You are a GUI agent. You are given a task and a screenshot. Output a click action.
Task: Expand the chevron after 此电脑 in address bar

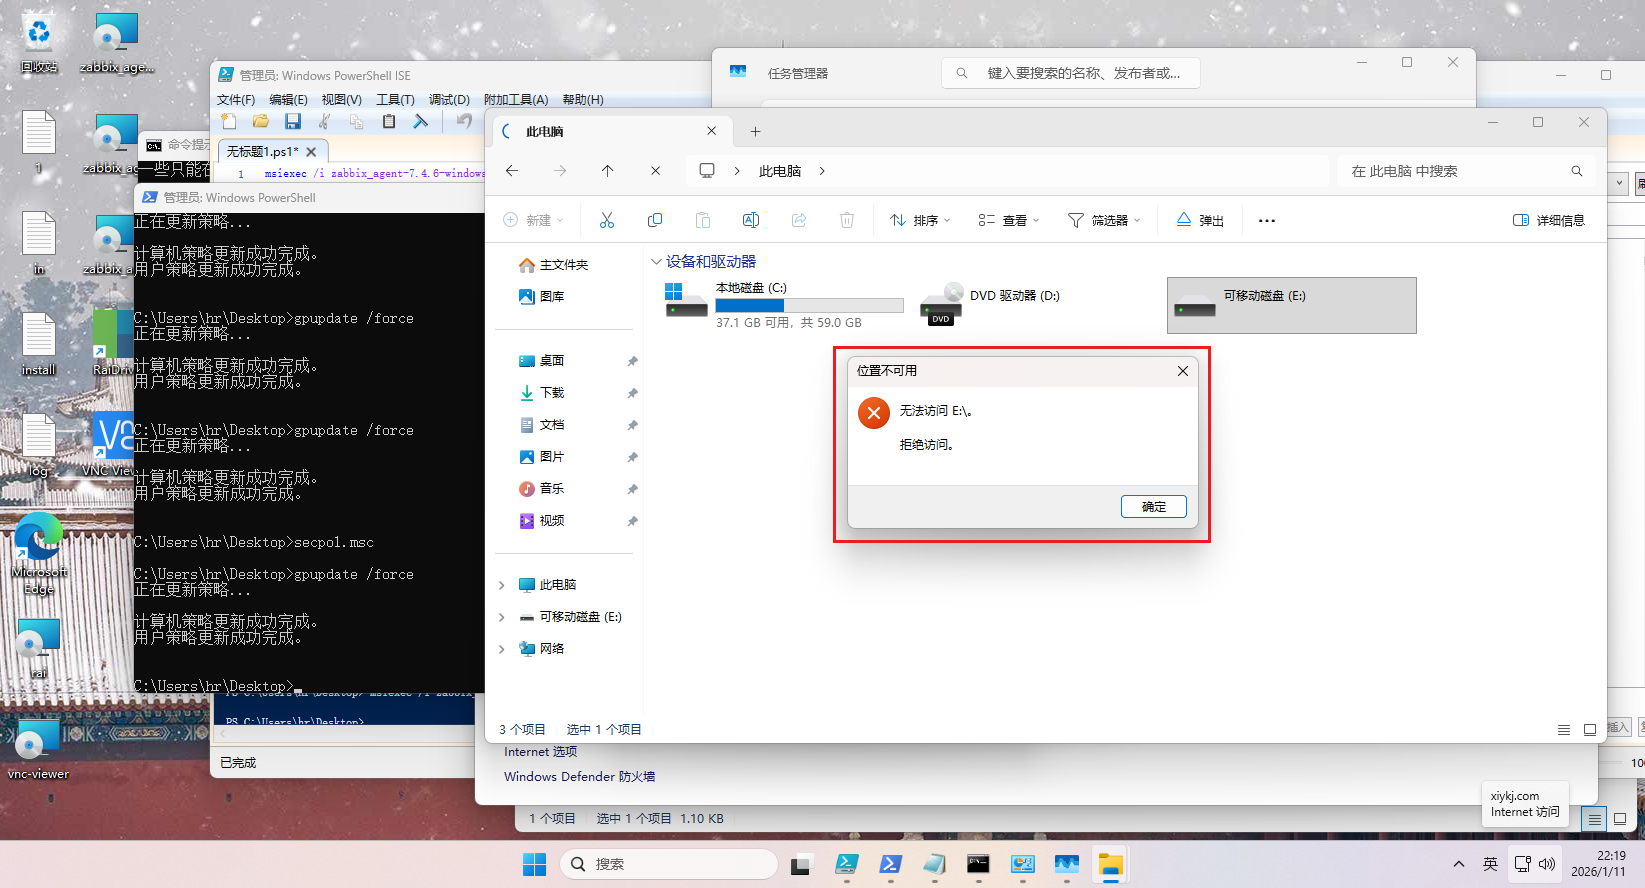click(x=822, y=171)
